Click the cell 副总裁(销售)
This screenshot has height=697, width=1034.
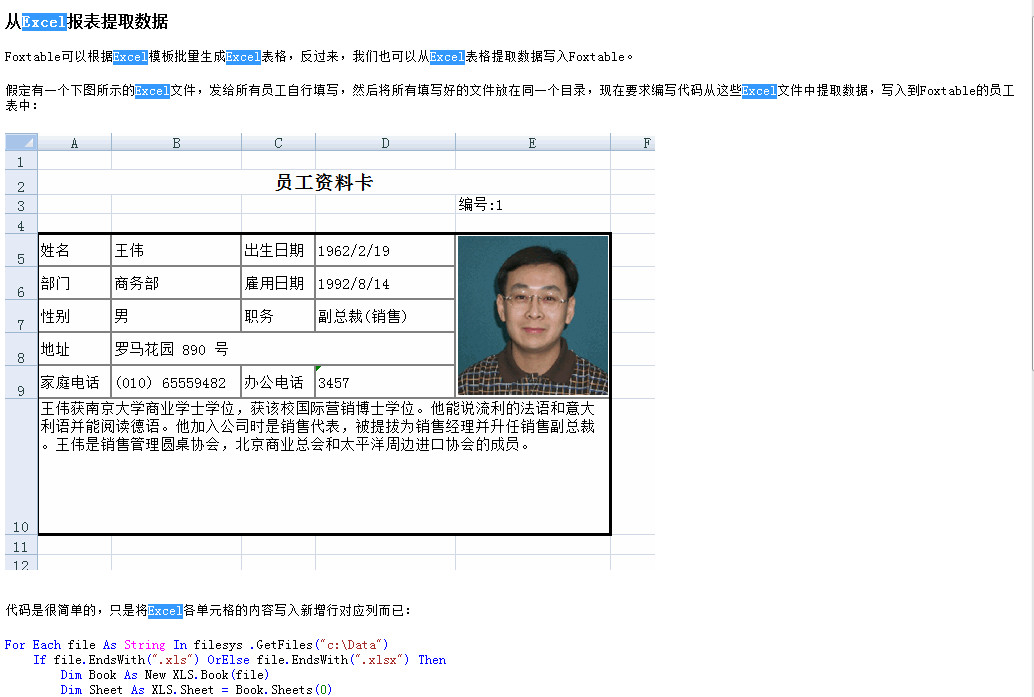385,316
